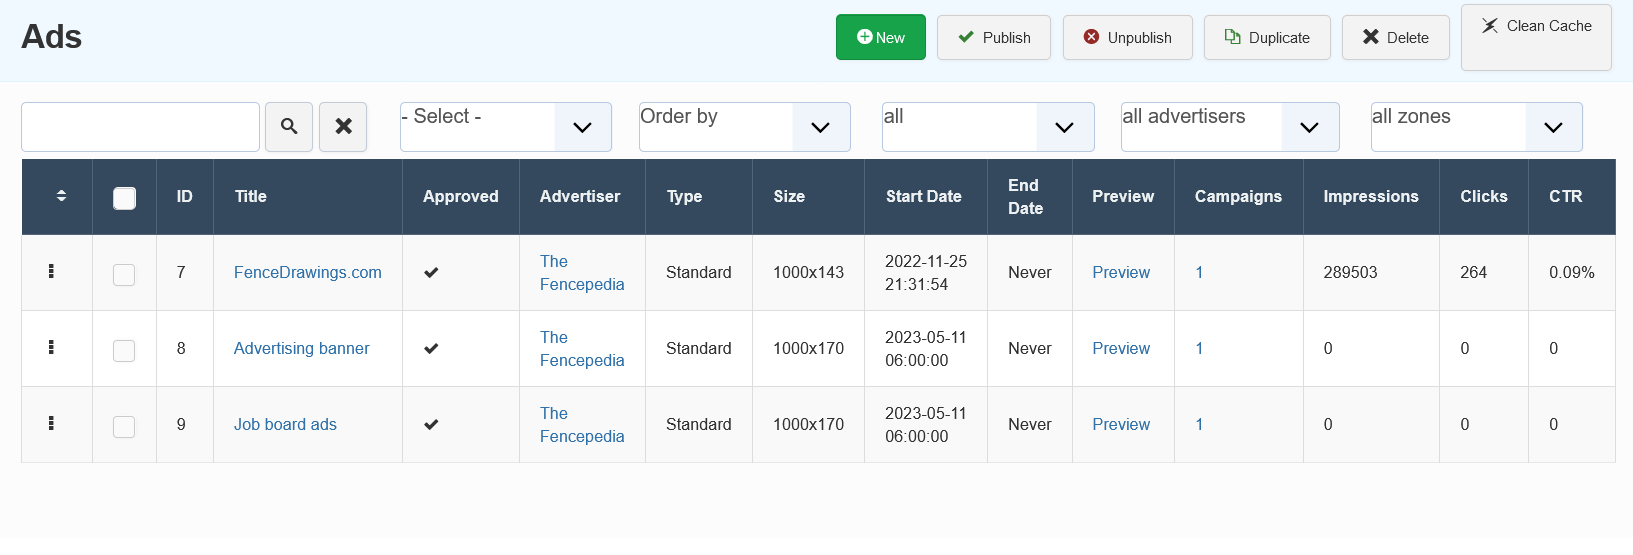Open the all zones filter dropdown
The image size is (1633, 555).
point(1476,127)
